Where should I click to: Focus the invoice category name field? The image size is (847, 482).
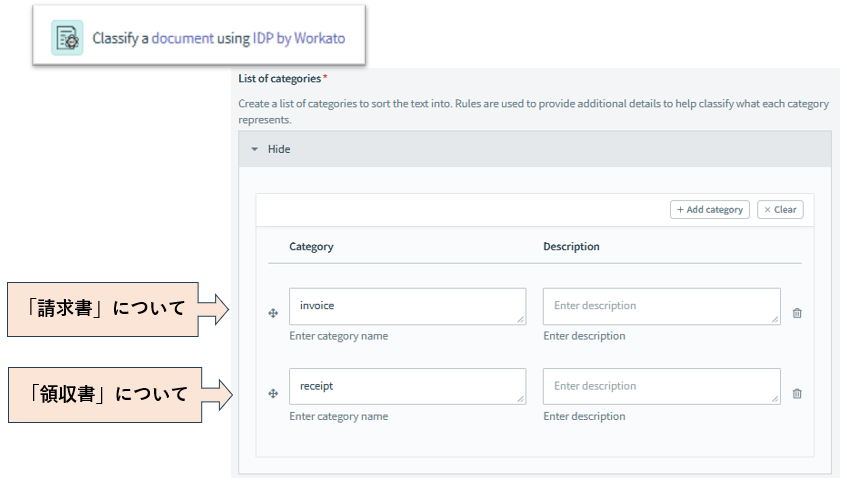[407, 306]
